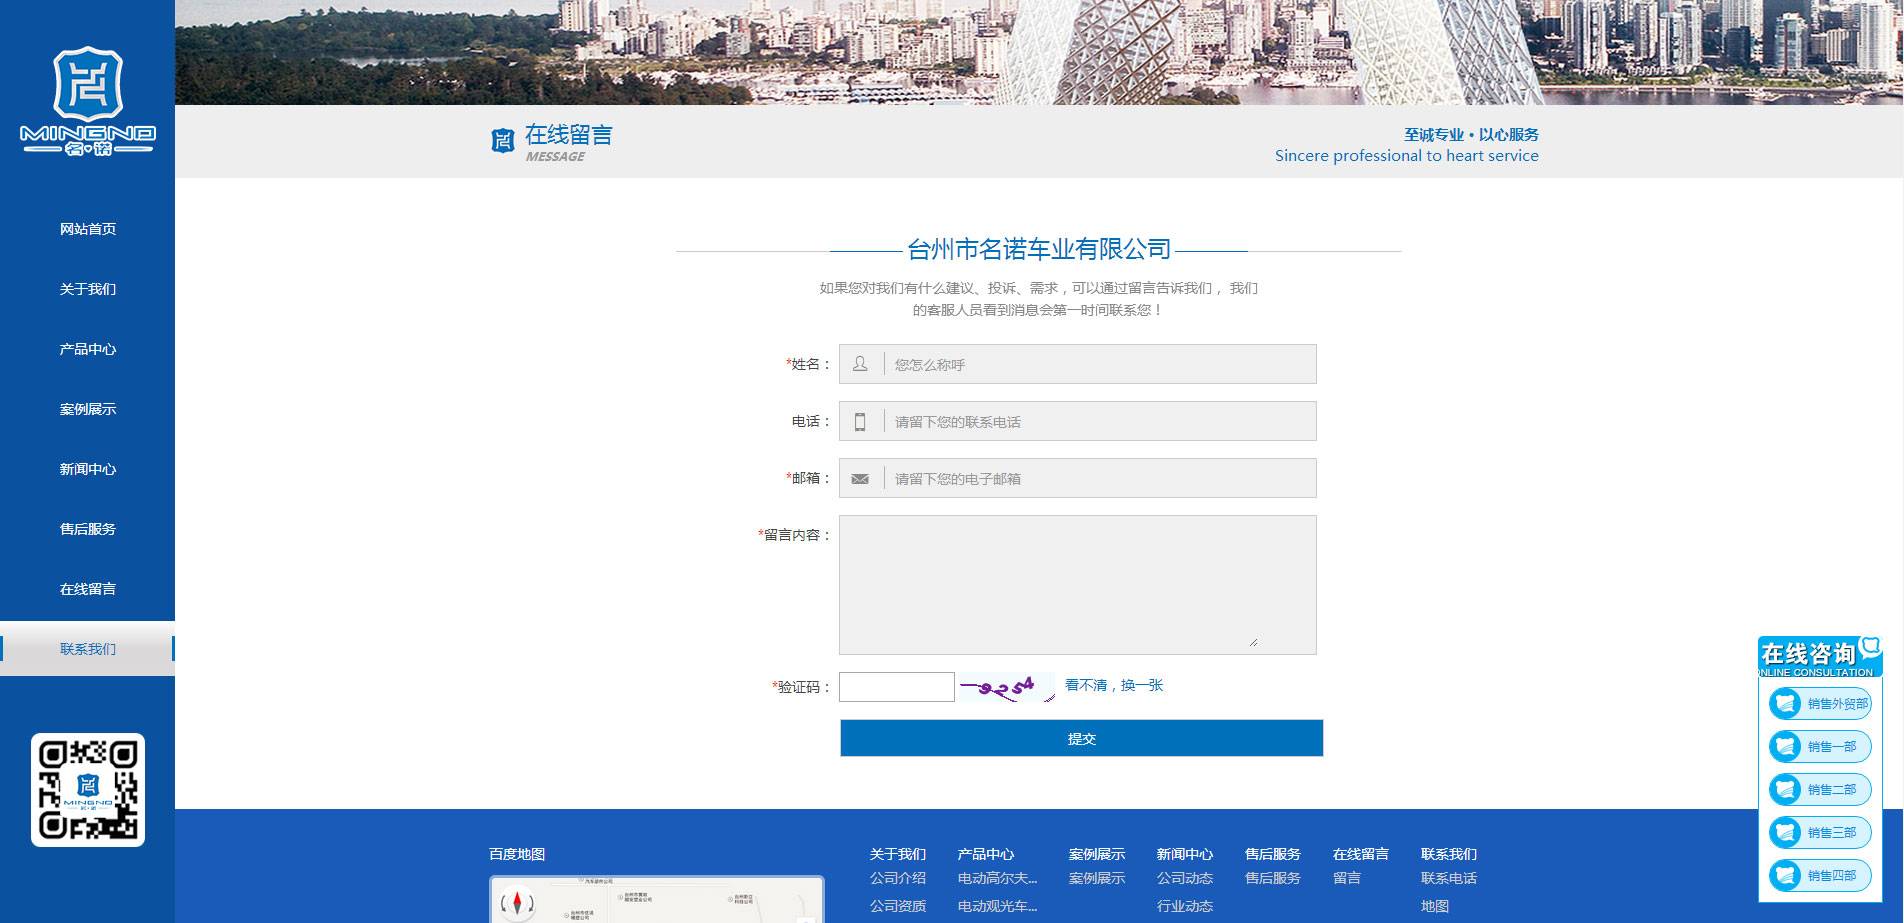Click the captcha verification image
Screen dimensions: 1904x923
pyautogui.click(x=1006, y=687)
